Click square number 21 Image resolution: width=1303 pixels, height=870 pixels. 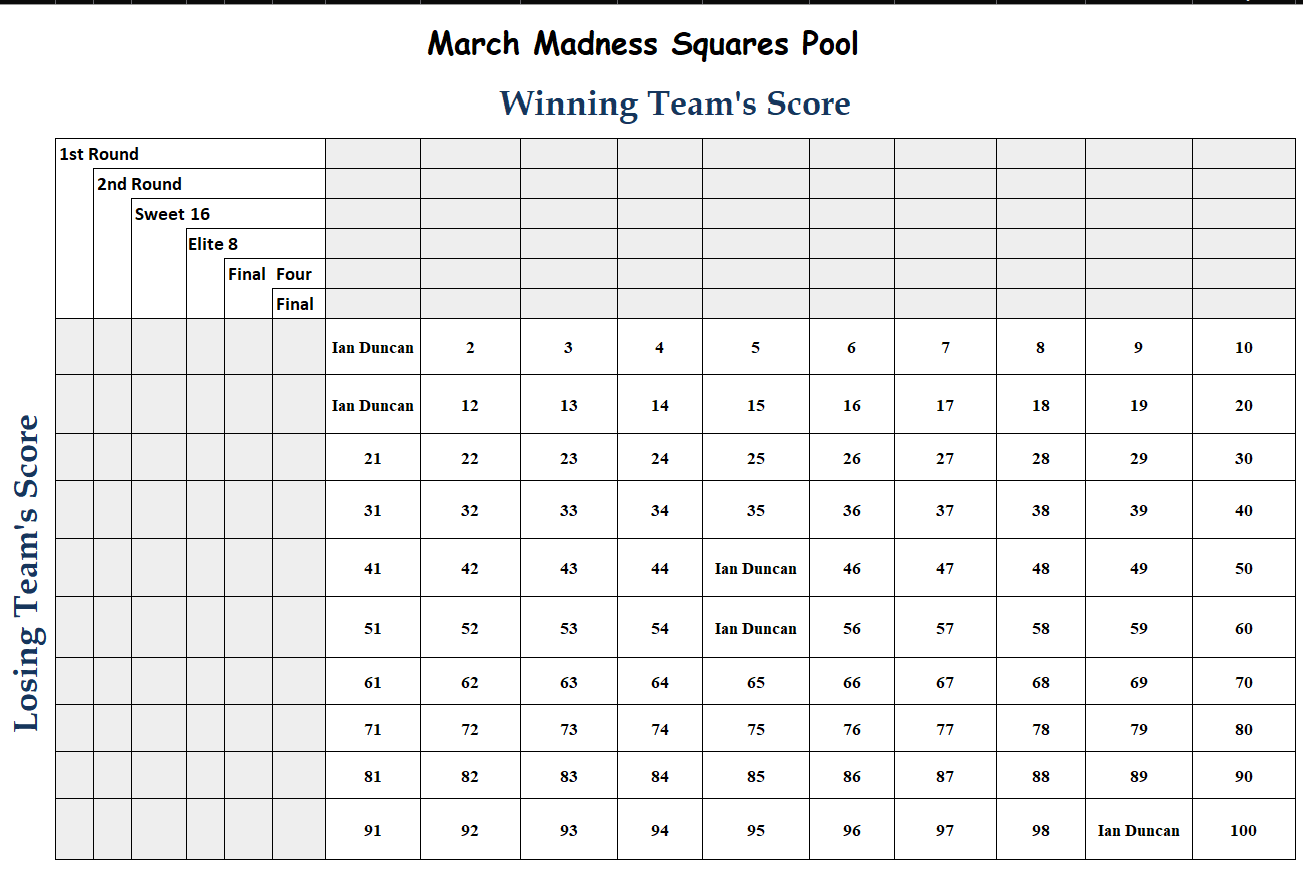click(372, 459)
